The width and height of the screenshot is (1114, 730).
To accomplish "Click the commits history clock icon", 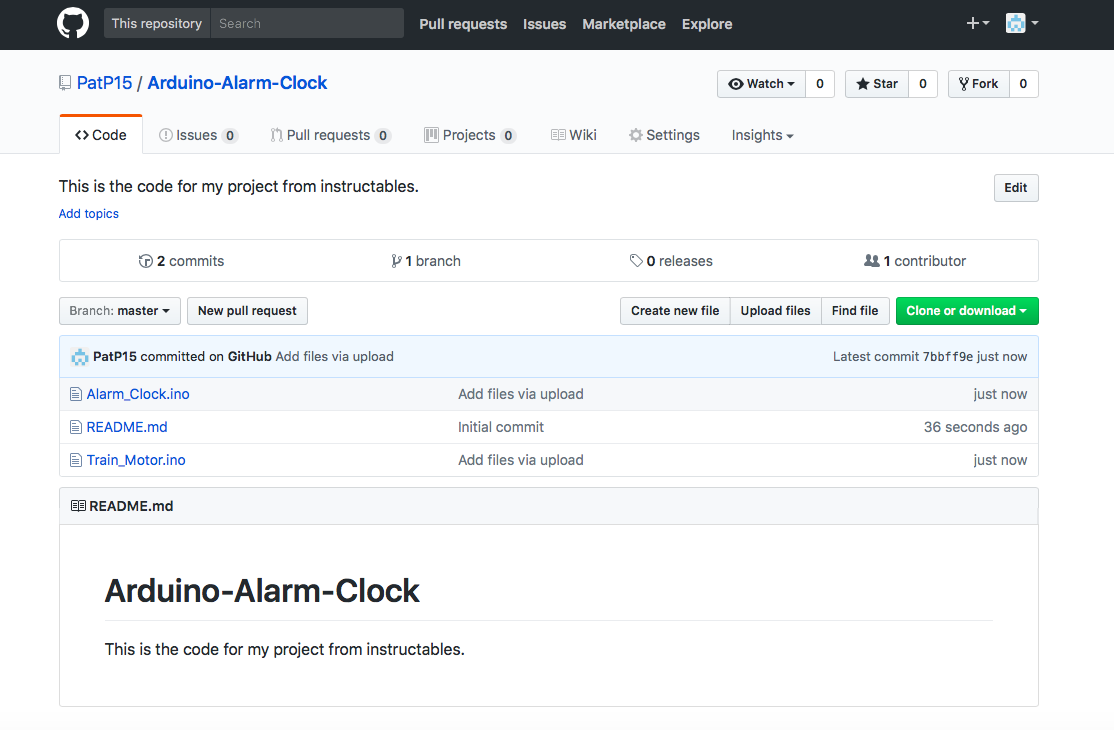I will (146, 261).
